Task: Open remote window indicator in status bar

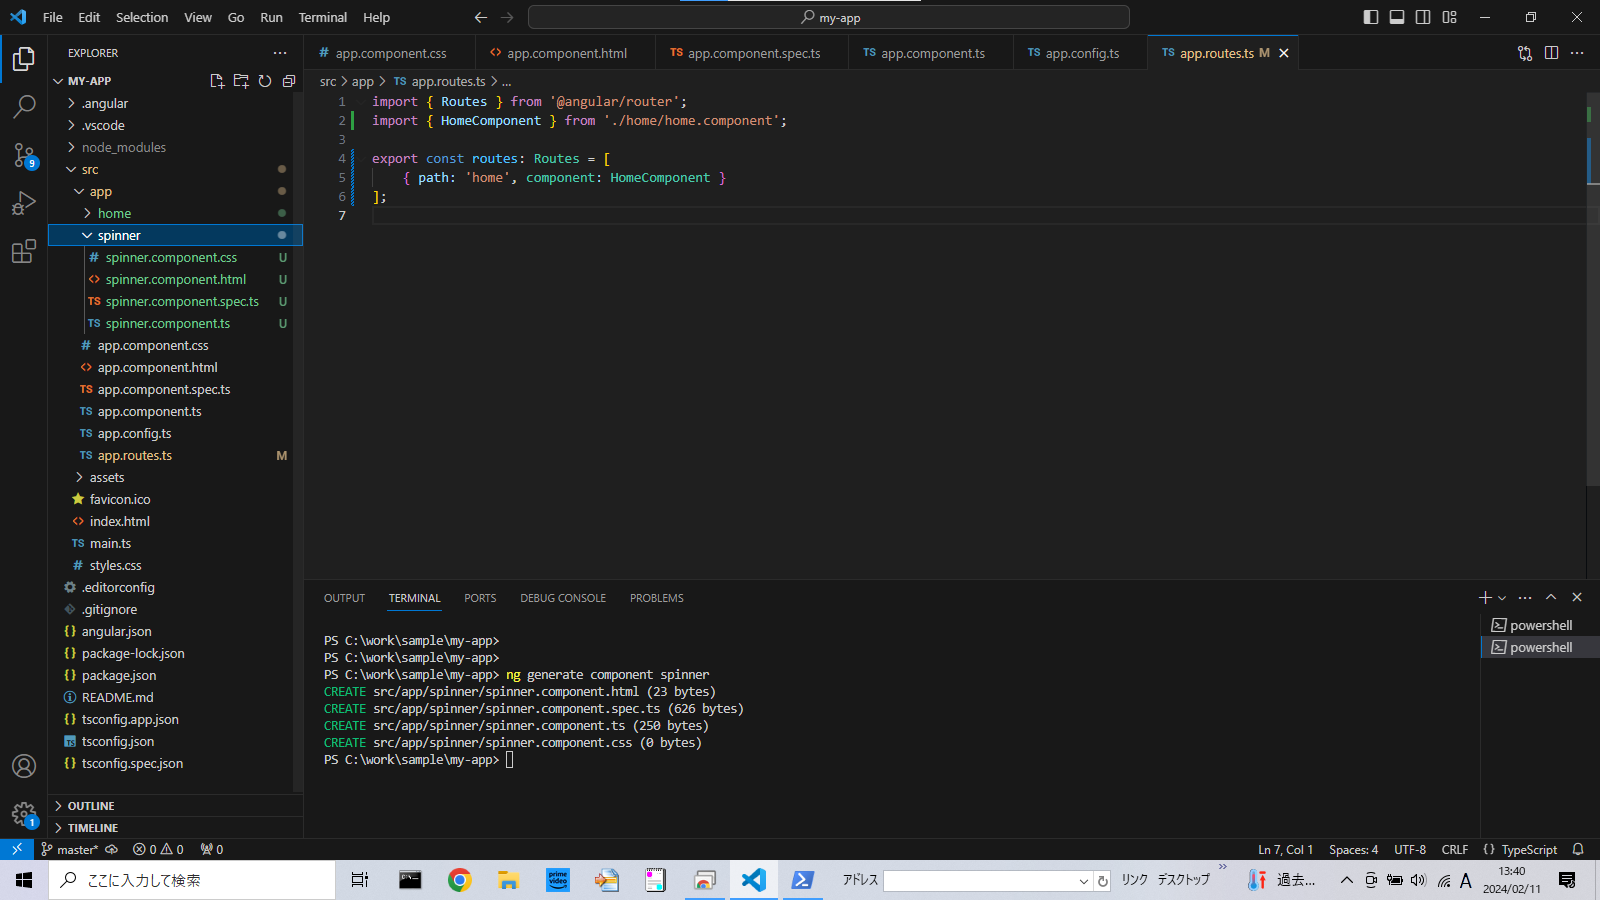Action: (17, 849)
